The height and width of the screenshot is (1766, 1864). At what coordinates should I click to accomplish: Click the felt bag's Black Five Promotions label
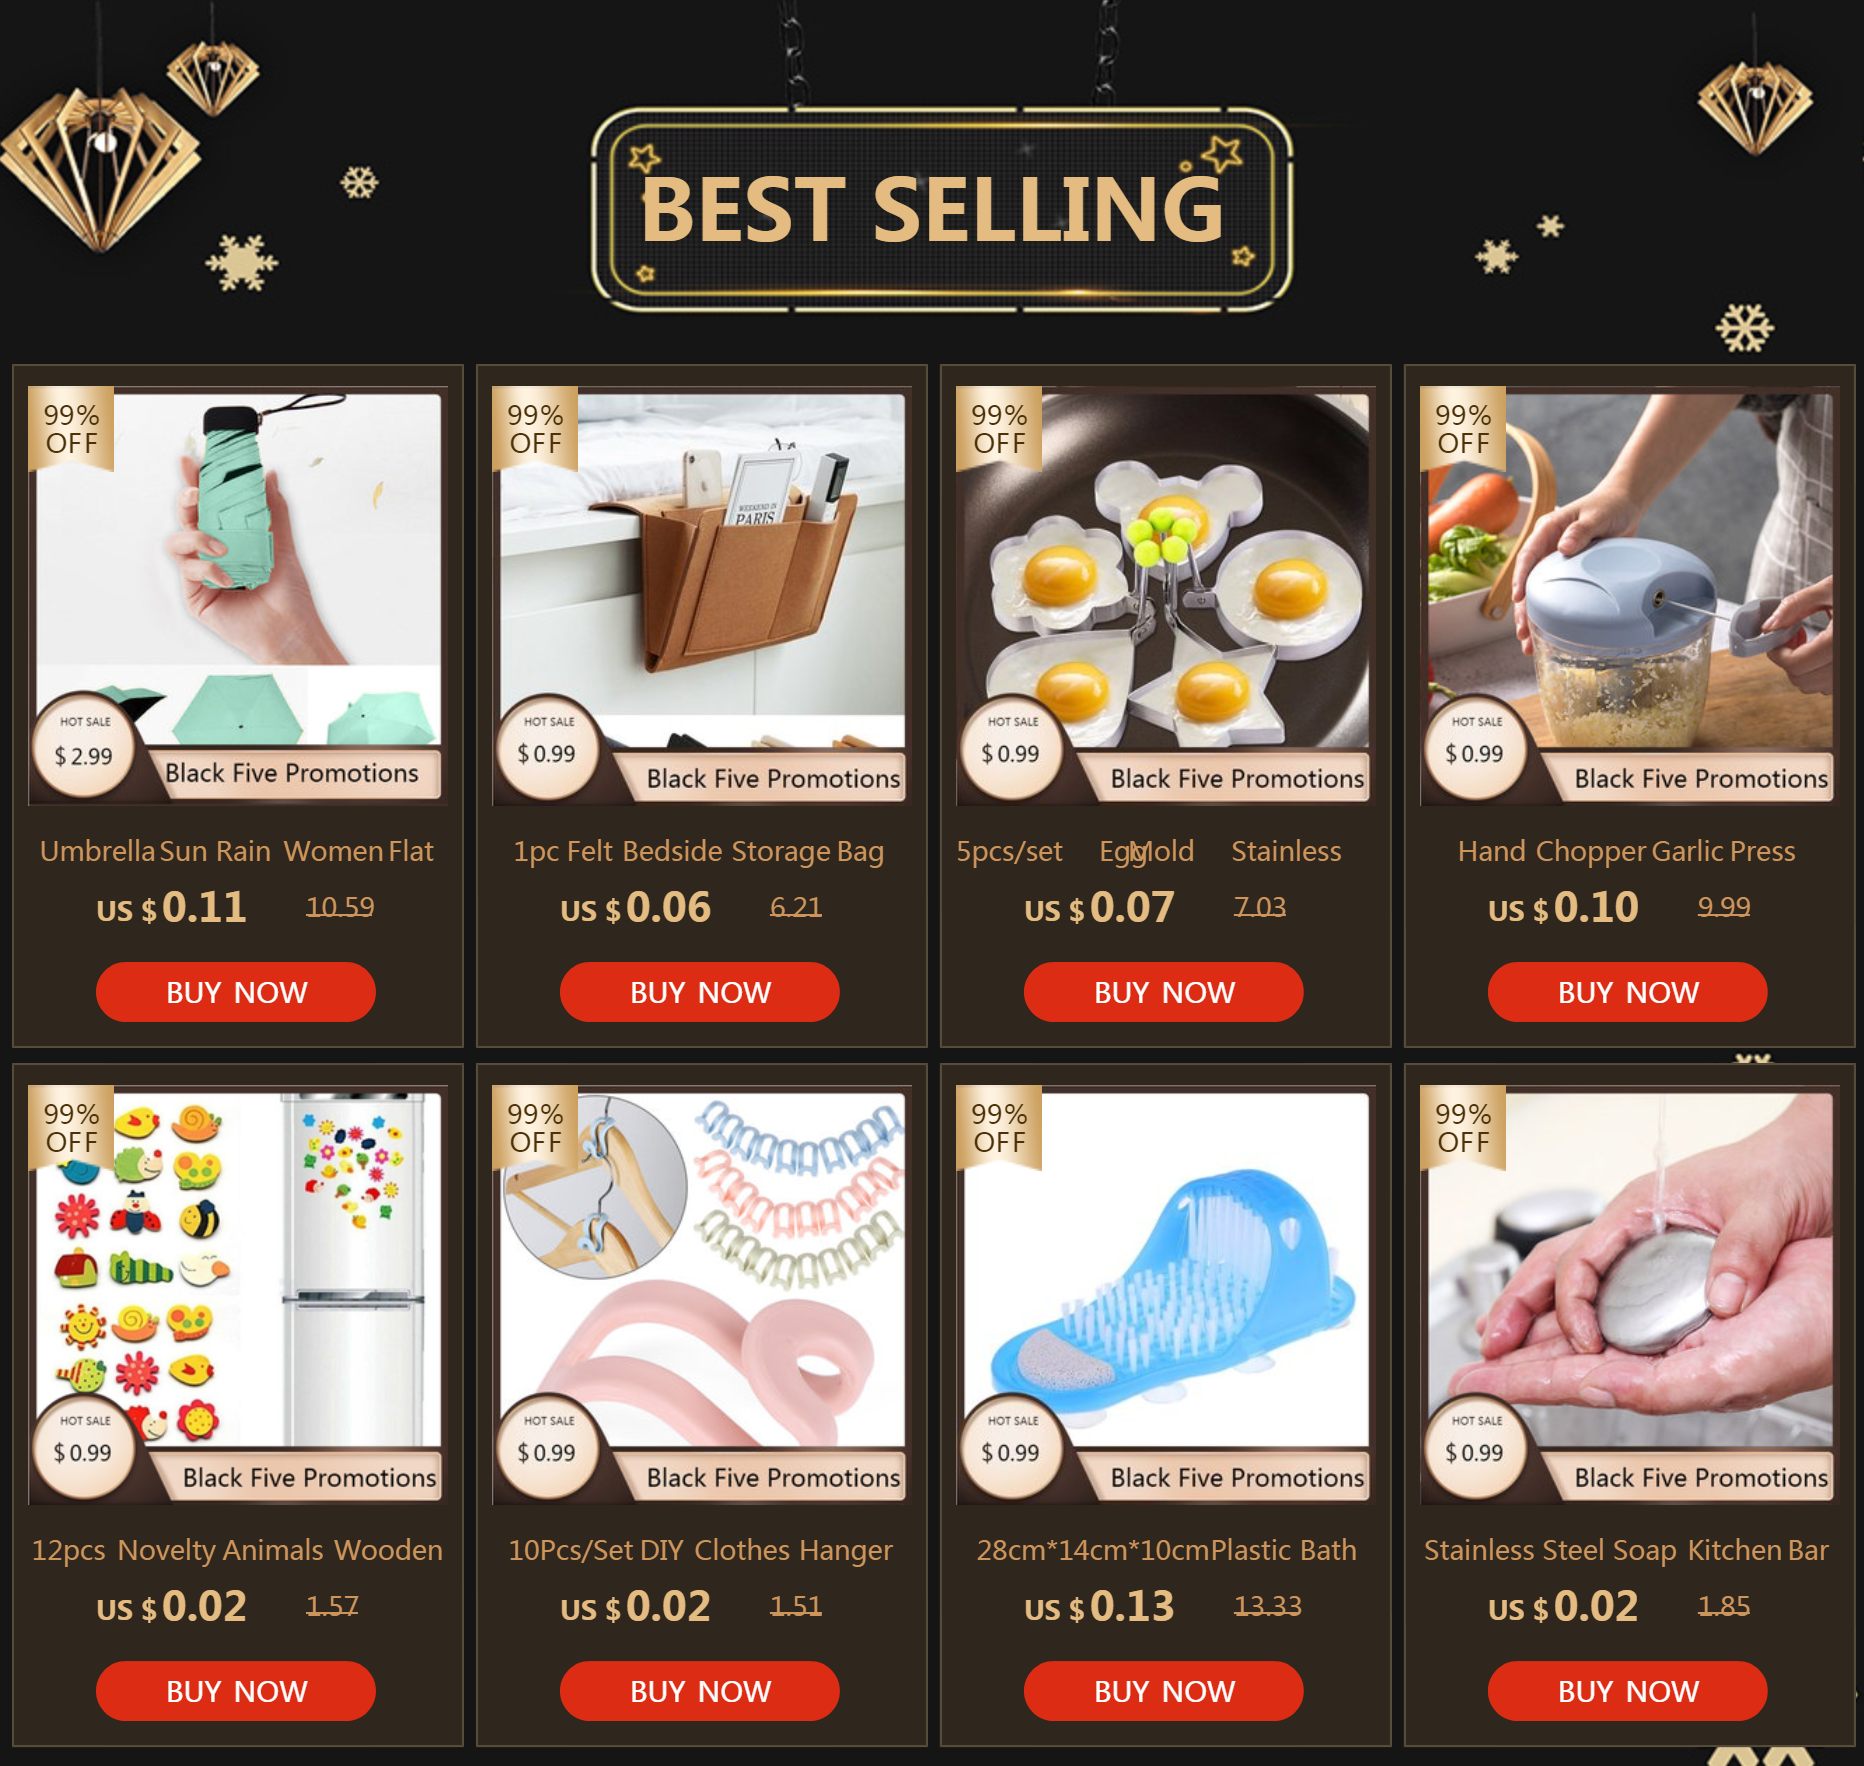pyautogui.click(x=772, y=779)
